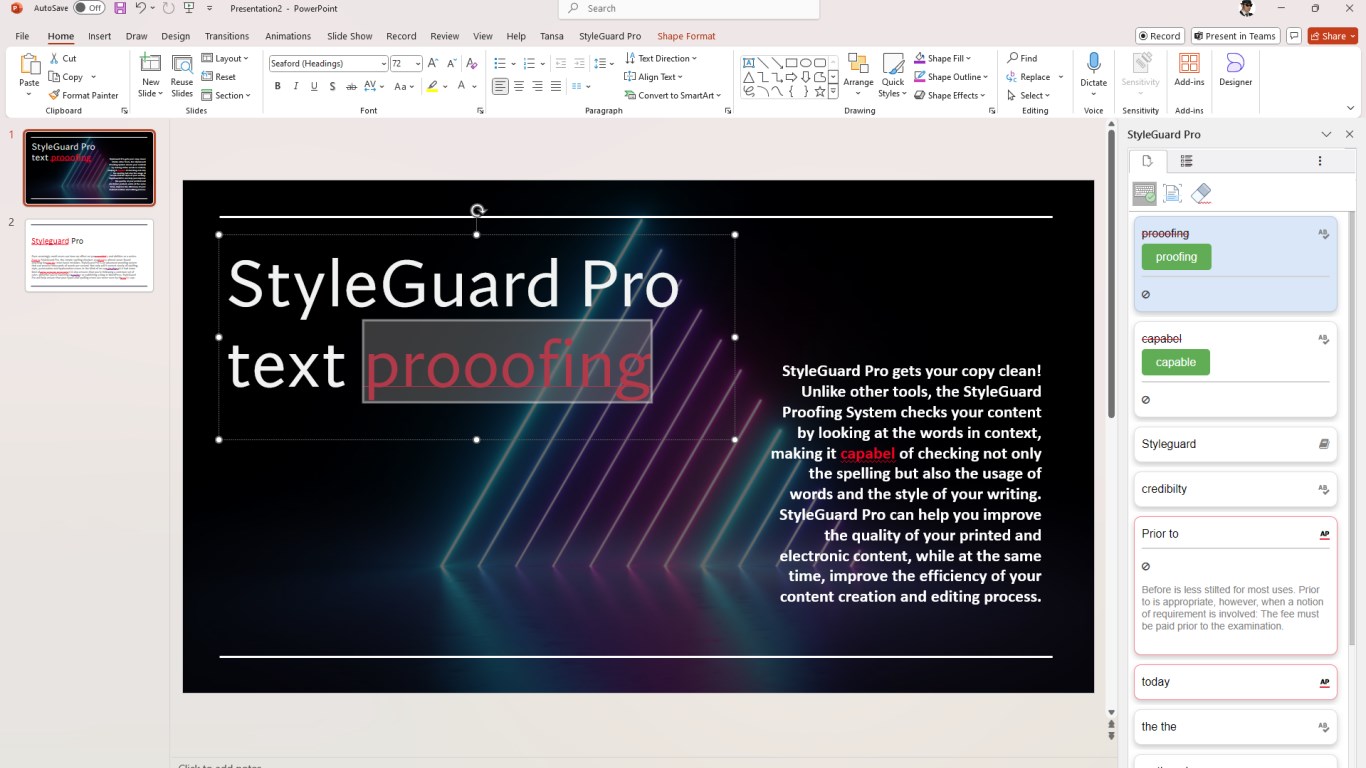Ignore the 'prooofing' suggestion icon

tap(1146, 295)
